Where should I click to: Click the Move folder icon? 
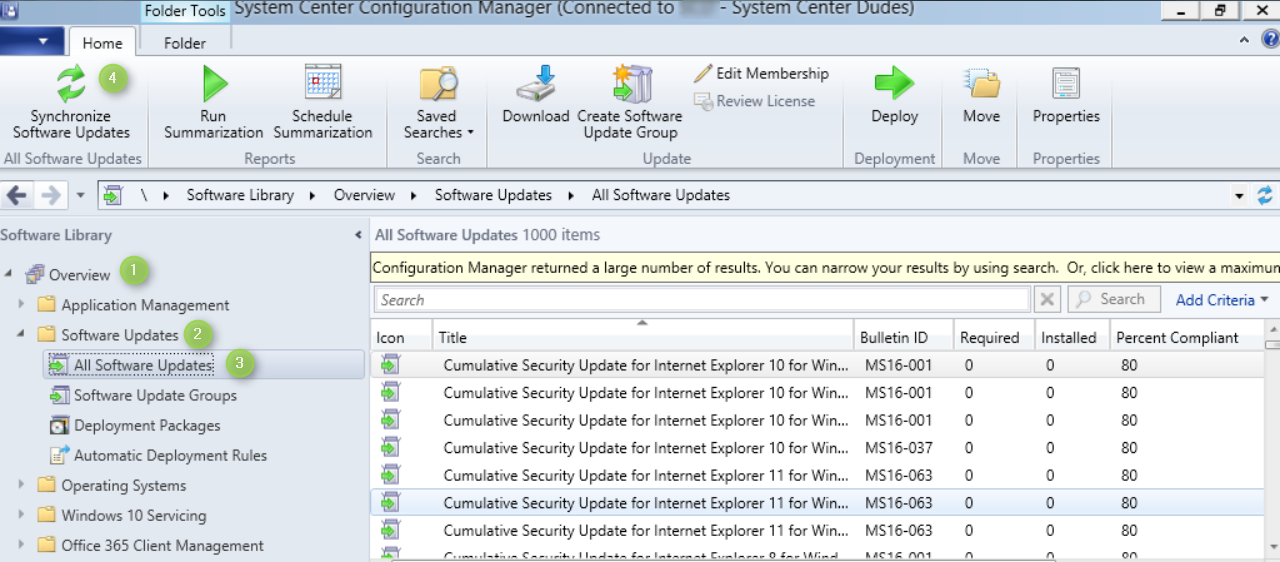[982, 84]
